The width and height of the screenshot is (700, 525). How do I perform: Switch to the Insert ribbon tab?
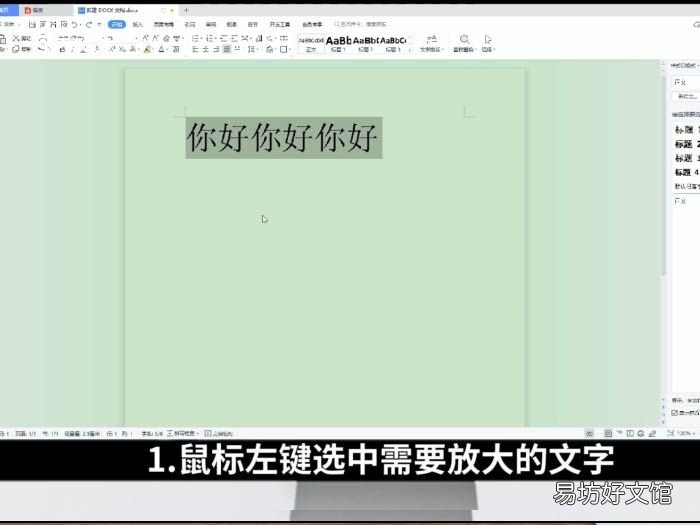(138, 25)
